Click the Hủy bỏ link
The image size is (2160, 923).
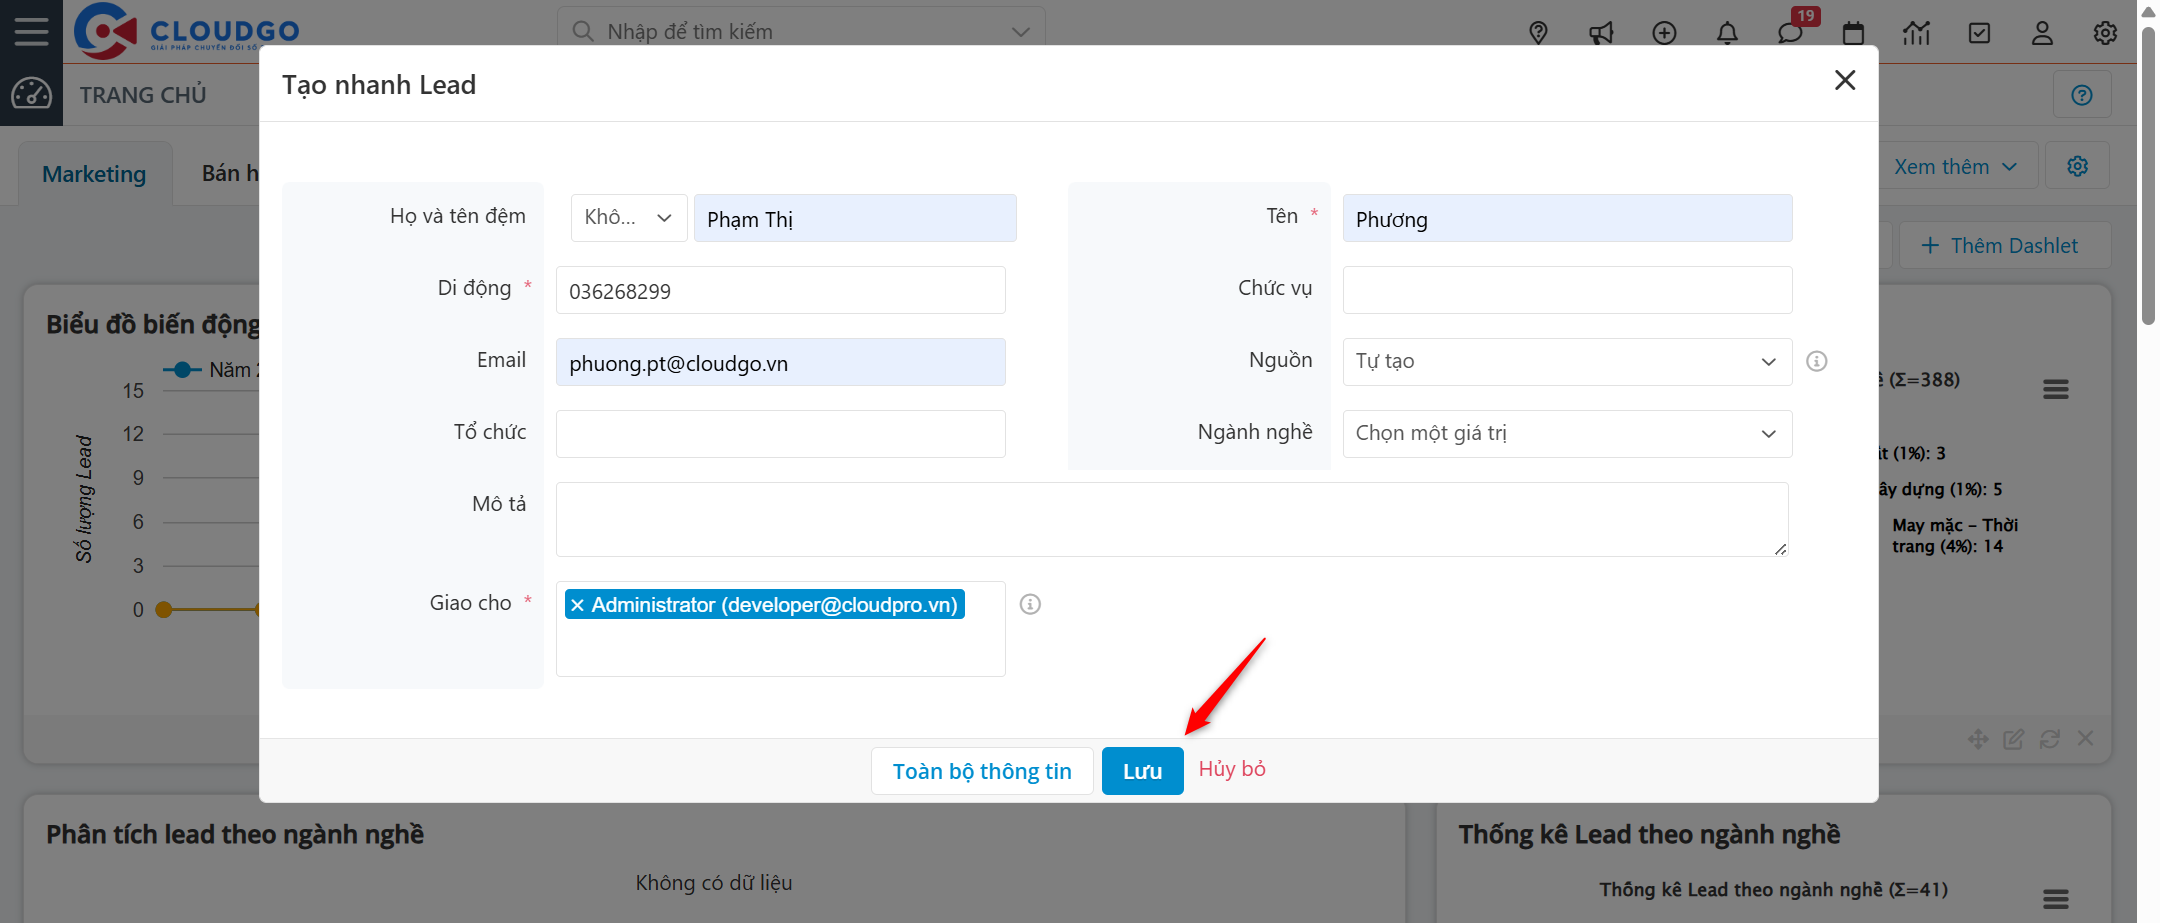1232,769
